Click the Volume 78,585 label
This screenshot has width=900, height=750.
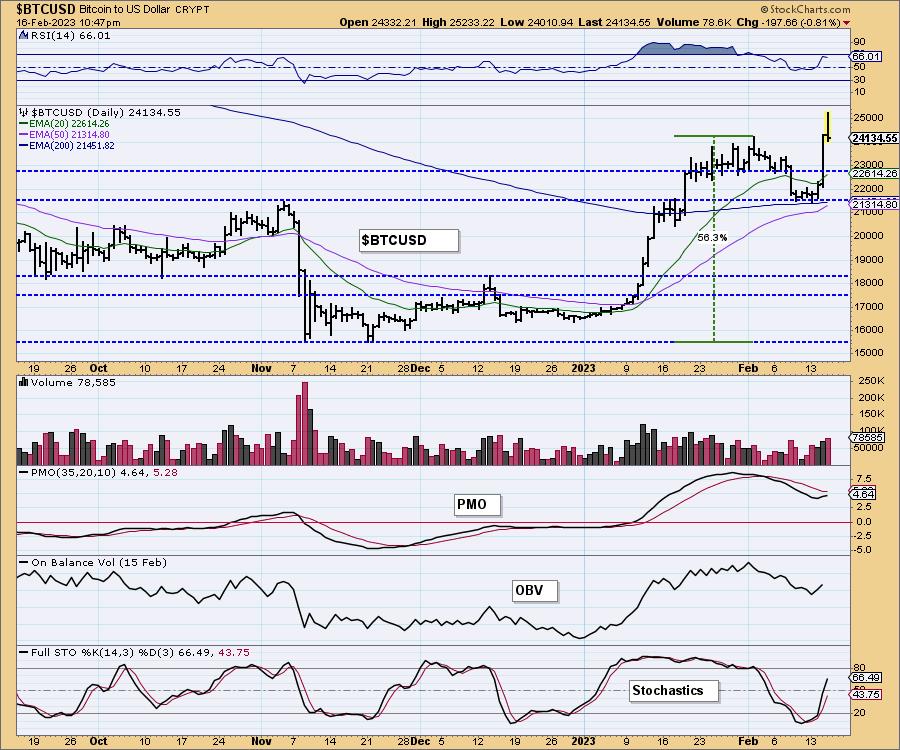[x=73, y=382]
